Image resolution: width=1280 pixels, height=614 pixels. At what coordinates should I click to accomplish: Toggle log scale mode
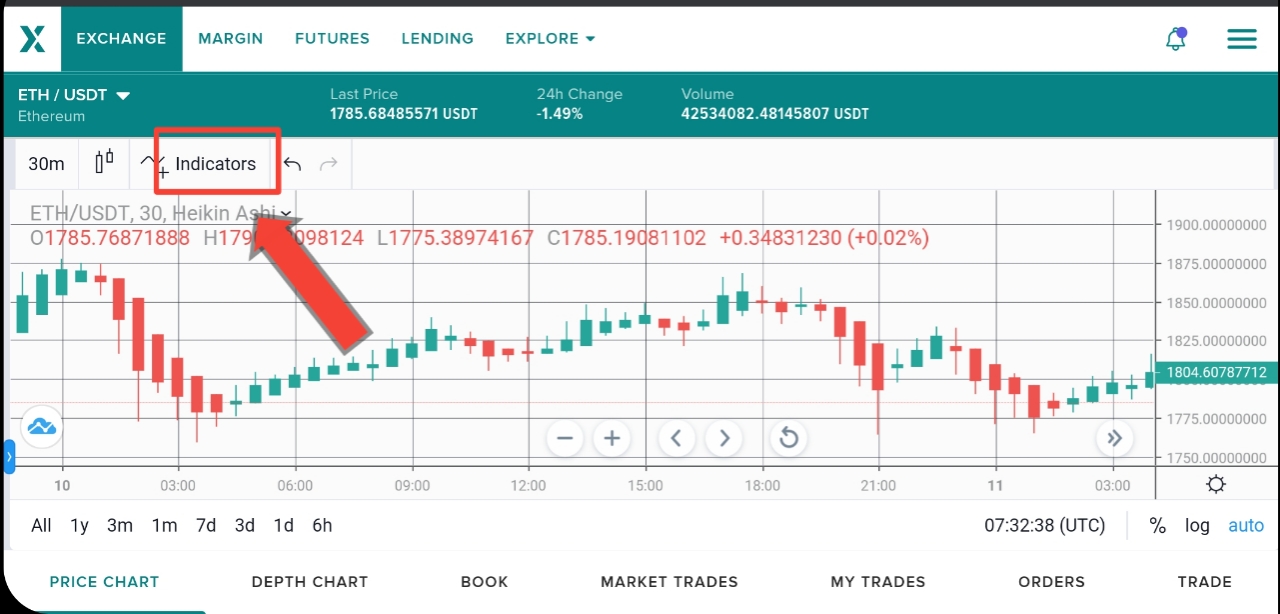(1197, 525)
